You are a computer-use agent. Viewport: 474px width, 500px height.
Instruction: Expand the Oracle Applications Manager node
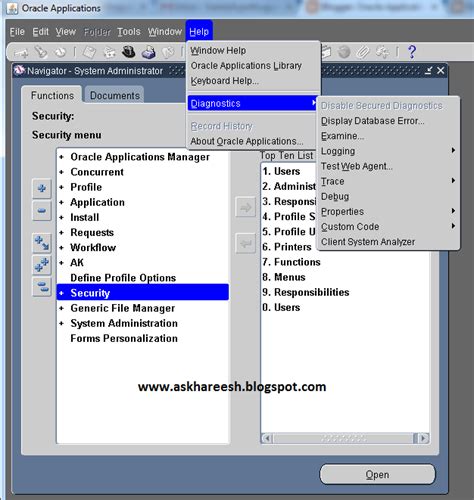61,157
